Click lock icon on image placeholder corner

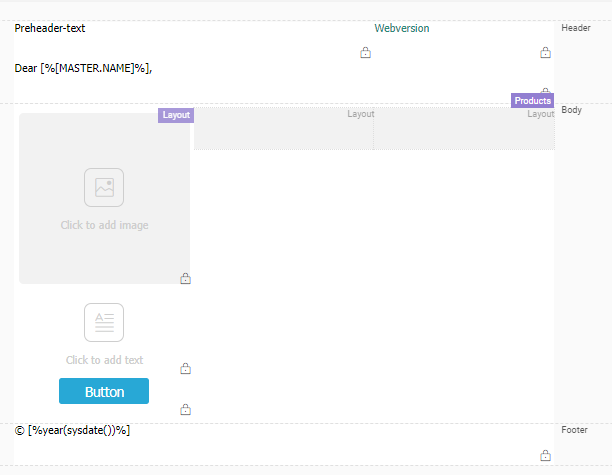(185, 279)
